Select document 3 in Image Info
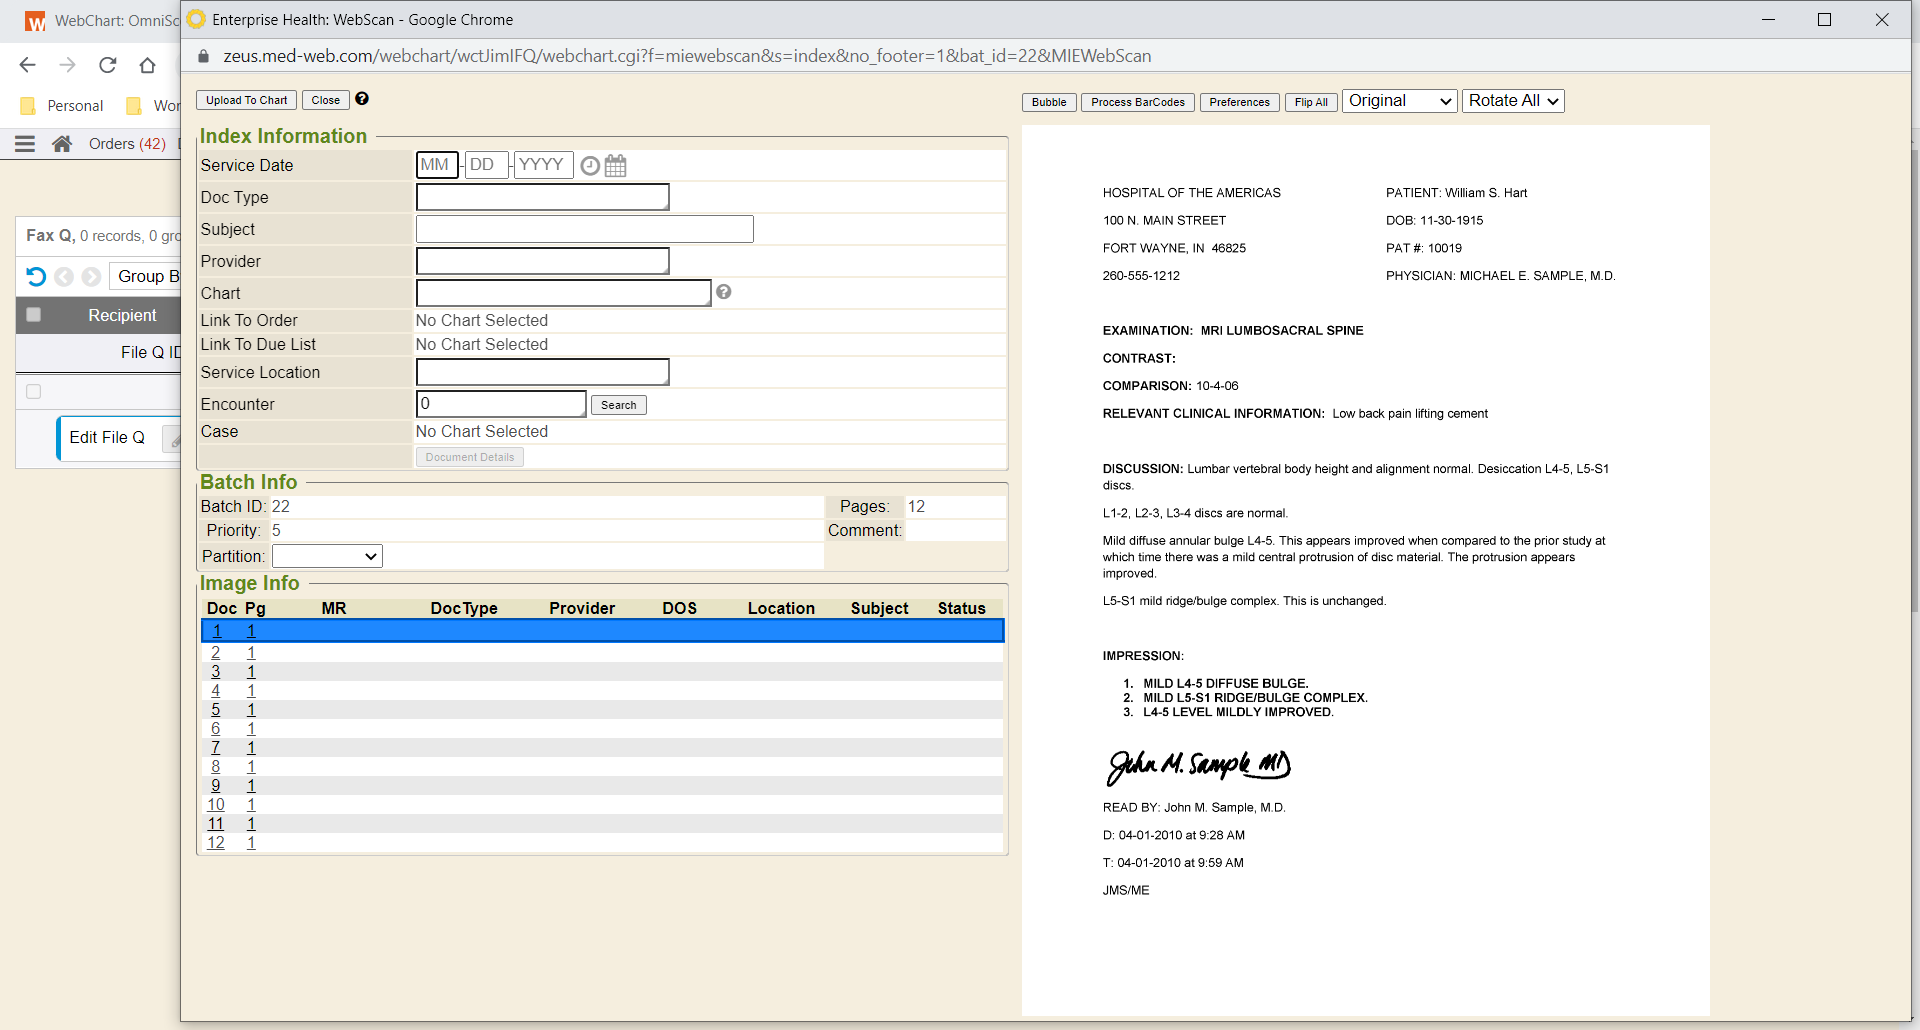The height and width of the screenshot is (1030, 1920). [215, 672]
